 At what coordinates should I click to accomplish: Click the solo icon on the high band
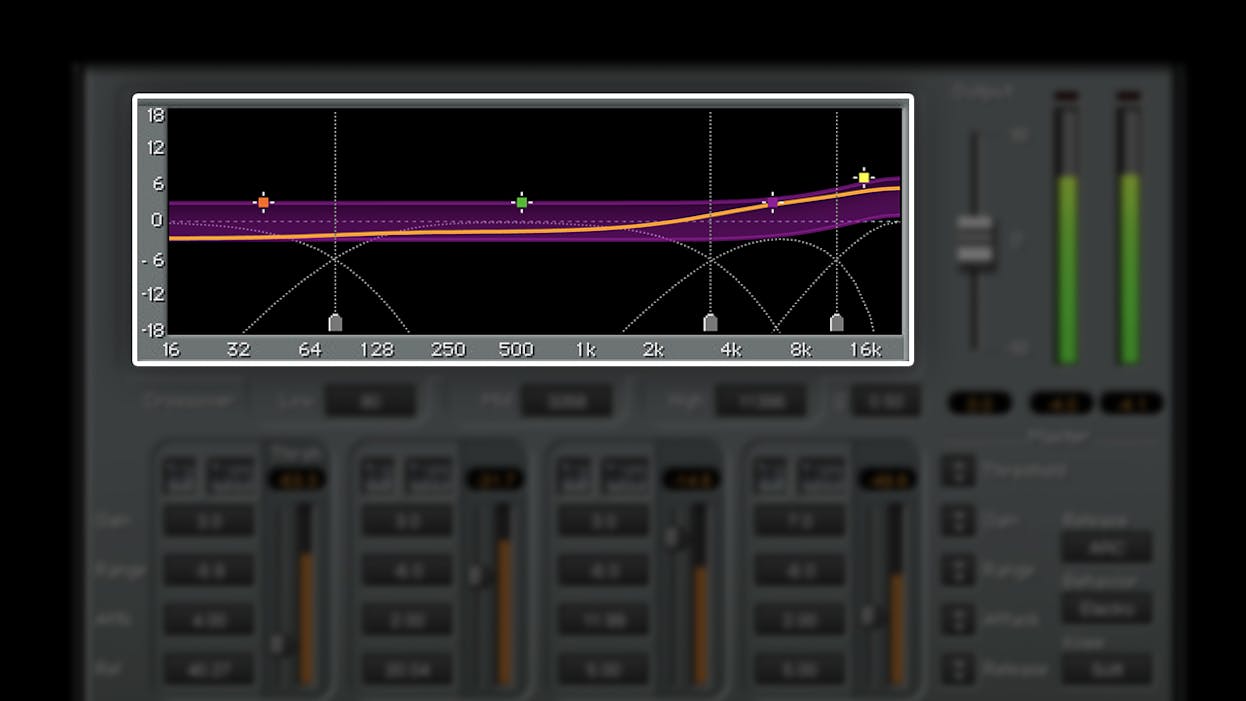821,473
